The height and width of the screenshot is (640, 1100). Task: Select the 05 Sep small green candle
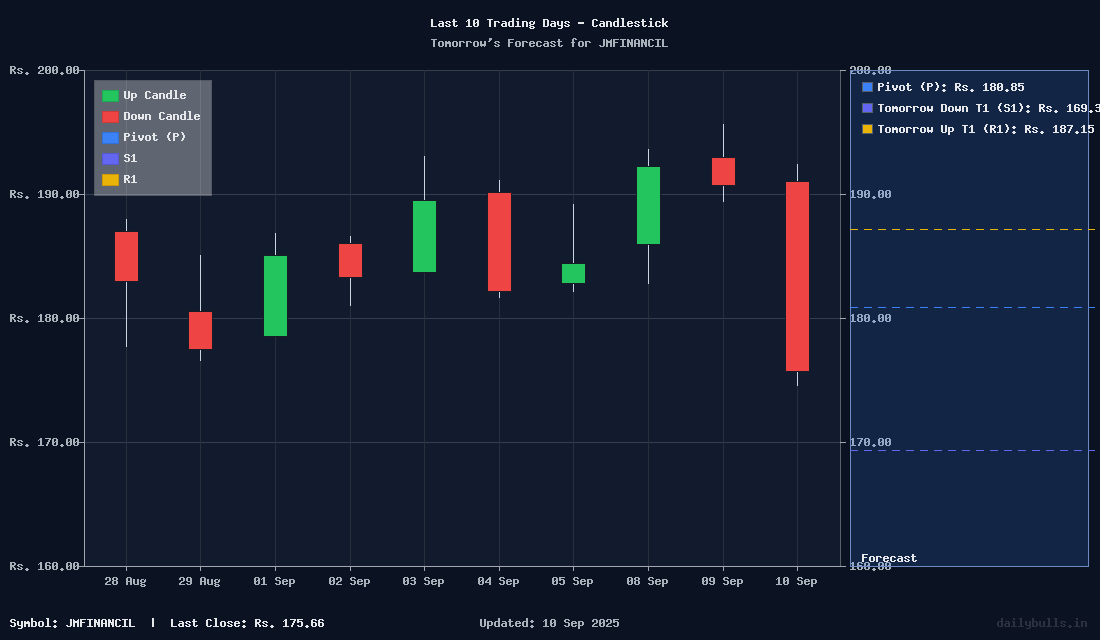[573, 273]
